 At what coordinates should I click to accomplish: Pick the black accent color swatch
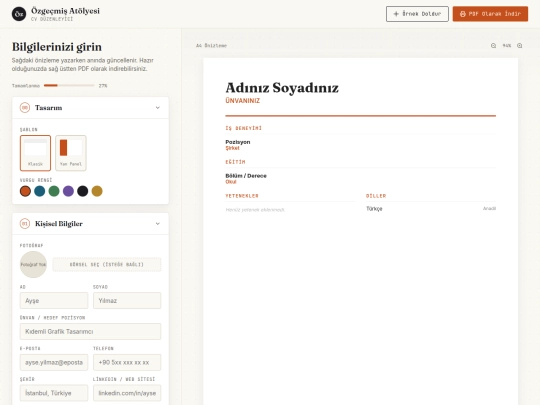click(83, 191)
